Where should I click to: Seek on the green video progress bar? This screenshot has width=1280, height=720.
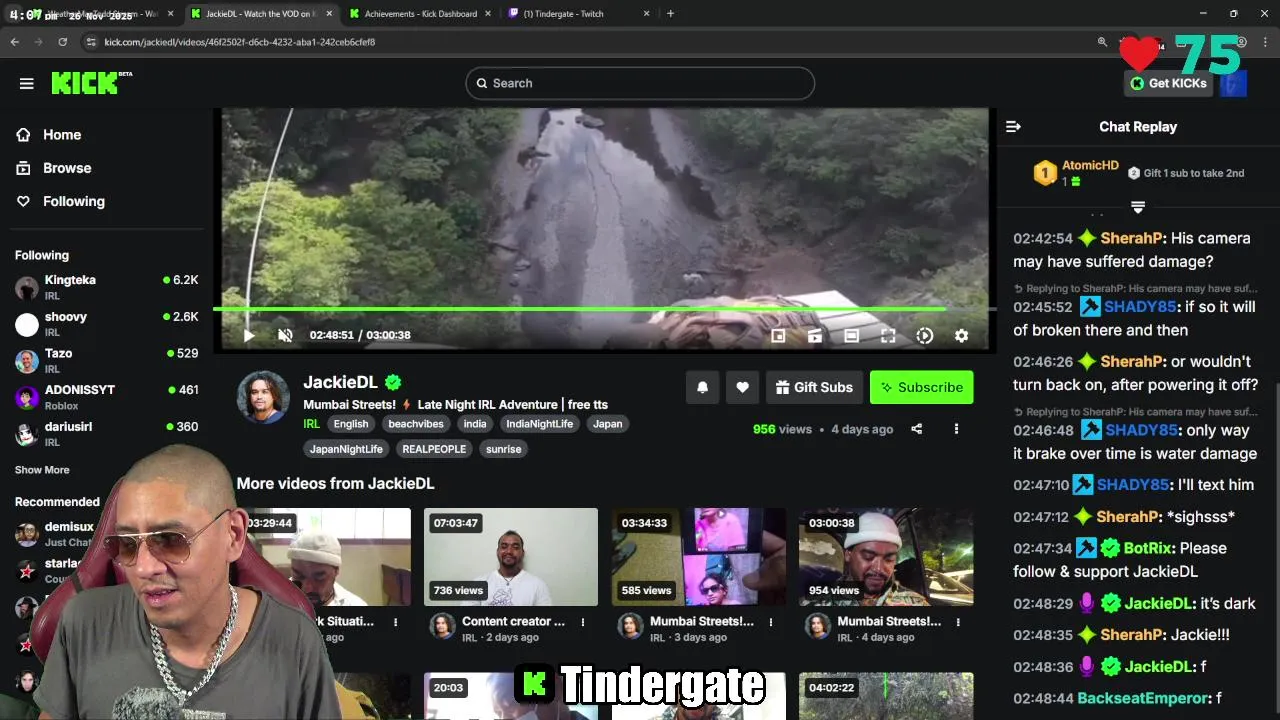[x=603, y=309]
